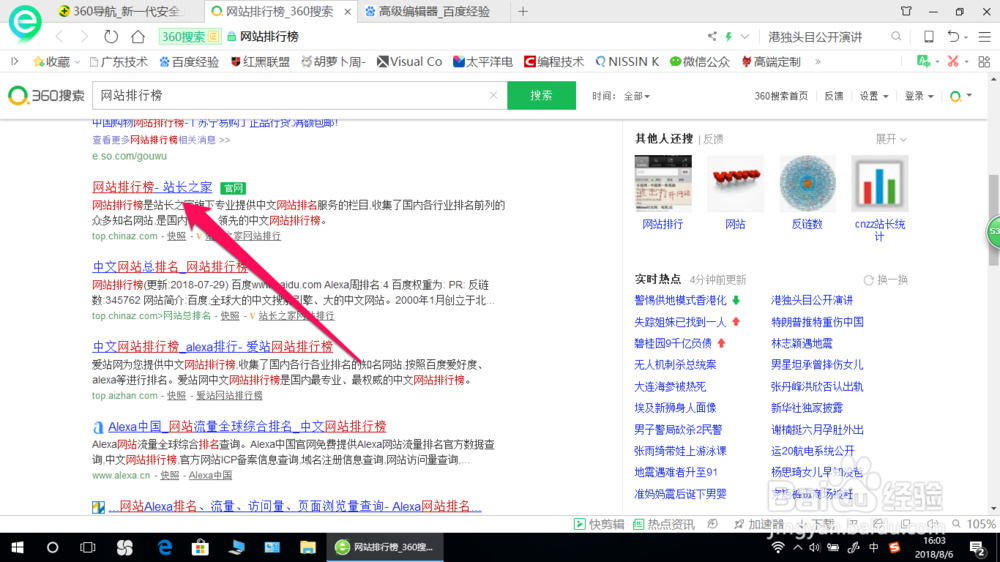Open the 登录 dropdown
This screenshot has height=562, width=1000.
(919, 96)
